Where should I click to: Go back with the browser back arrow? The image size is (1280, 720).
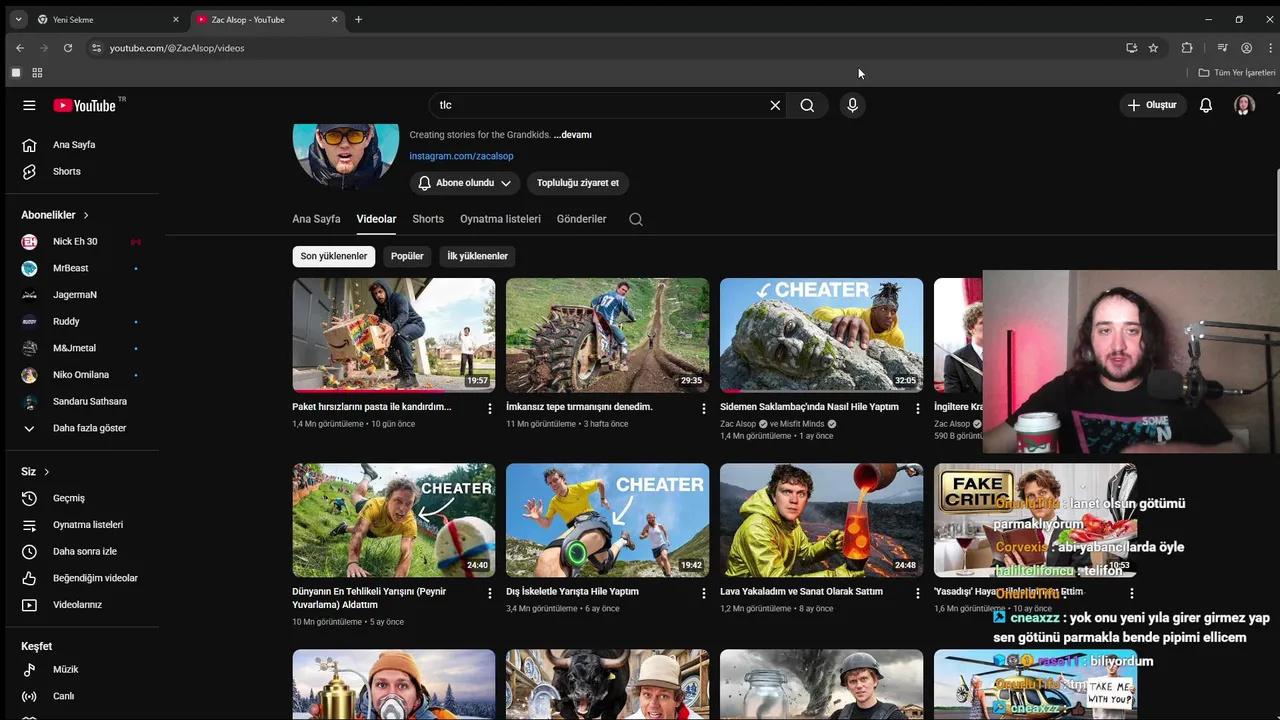pos(20,48)
